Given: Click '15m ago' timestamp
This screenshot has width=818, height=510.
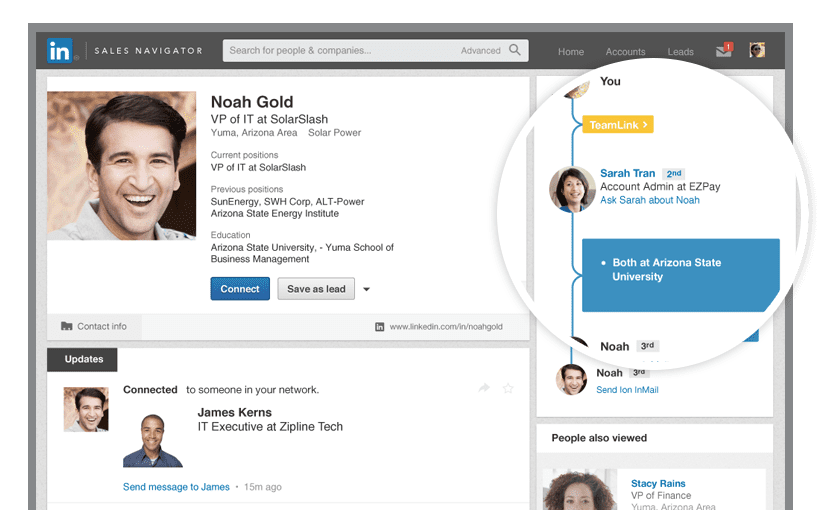Looking at the screenshot, I should pyautogui.click(x=263, y=487).
